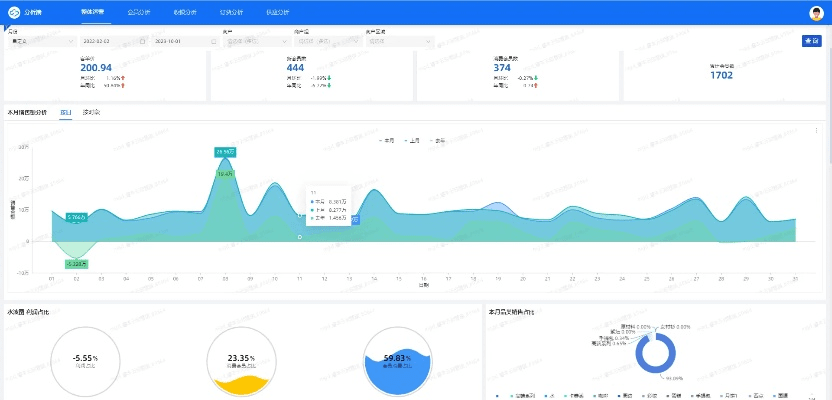The image size is (832, 400).
Task: Click the app logo in the top-left corner
Action: (x=13, y=13)
